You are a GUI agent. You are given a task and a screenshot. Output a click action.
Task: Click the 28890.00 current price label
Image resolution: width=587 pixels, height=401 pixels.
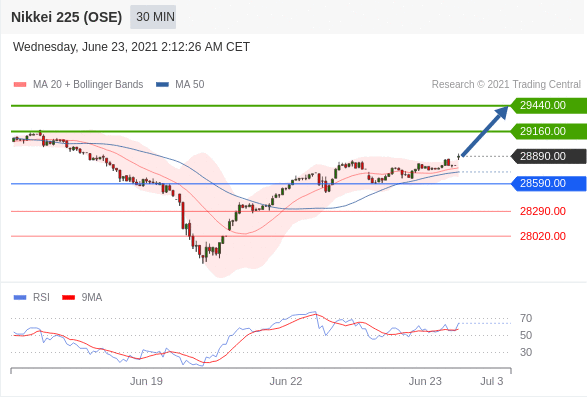point(549,156)
